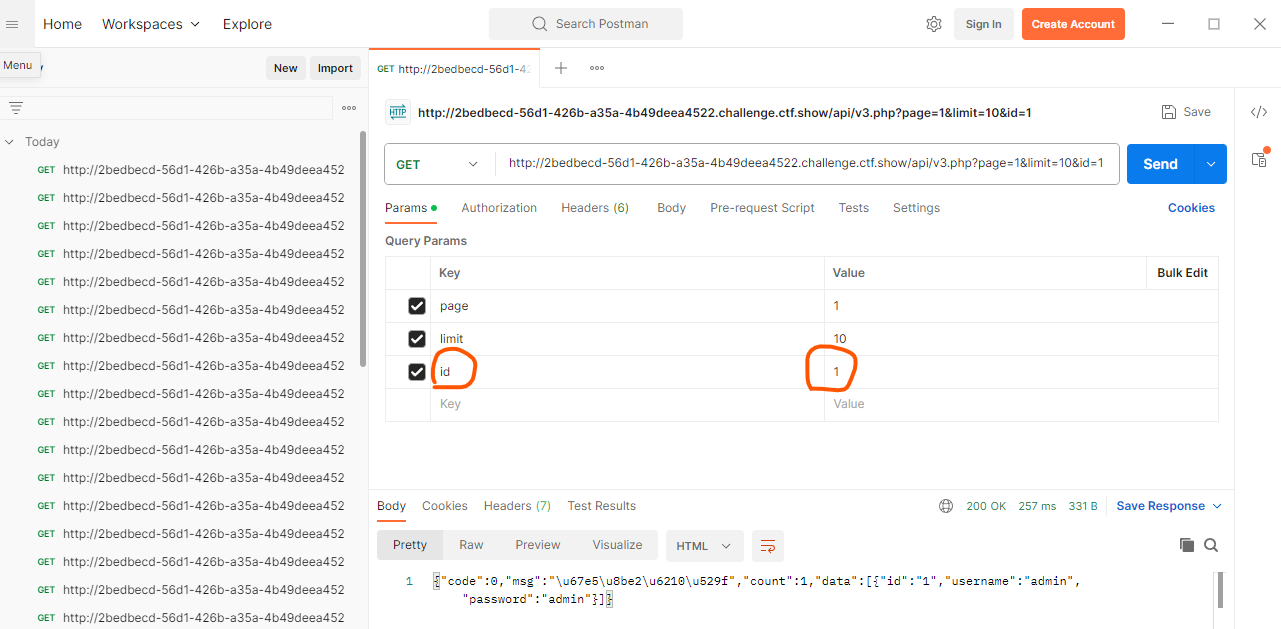Collapse the Today history group
This screenshot has width=1281, height=629.
click(x=10, y=142)
